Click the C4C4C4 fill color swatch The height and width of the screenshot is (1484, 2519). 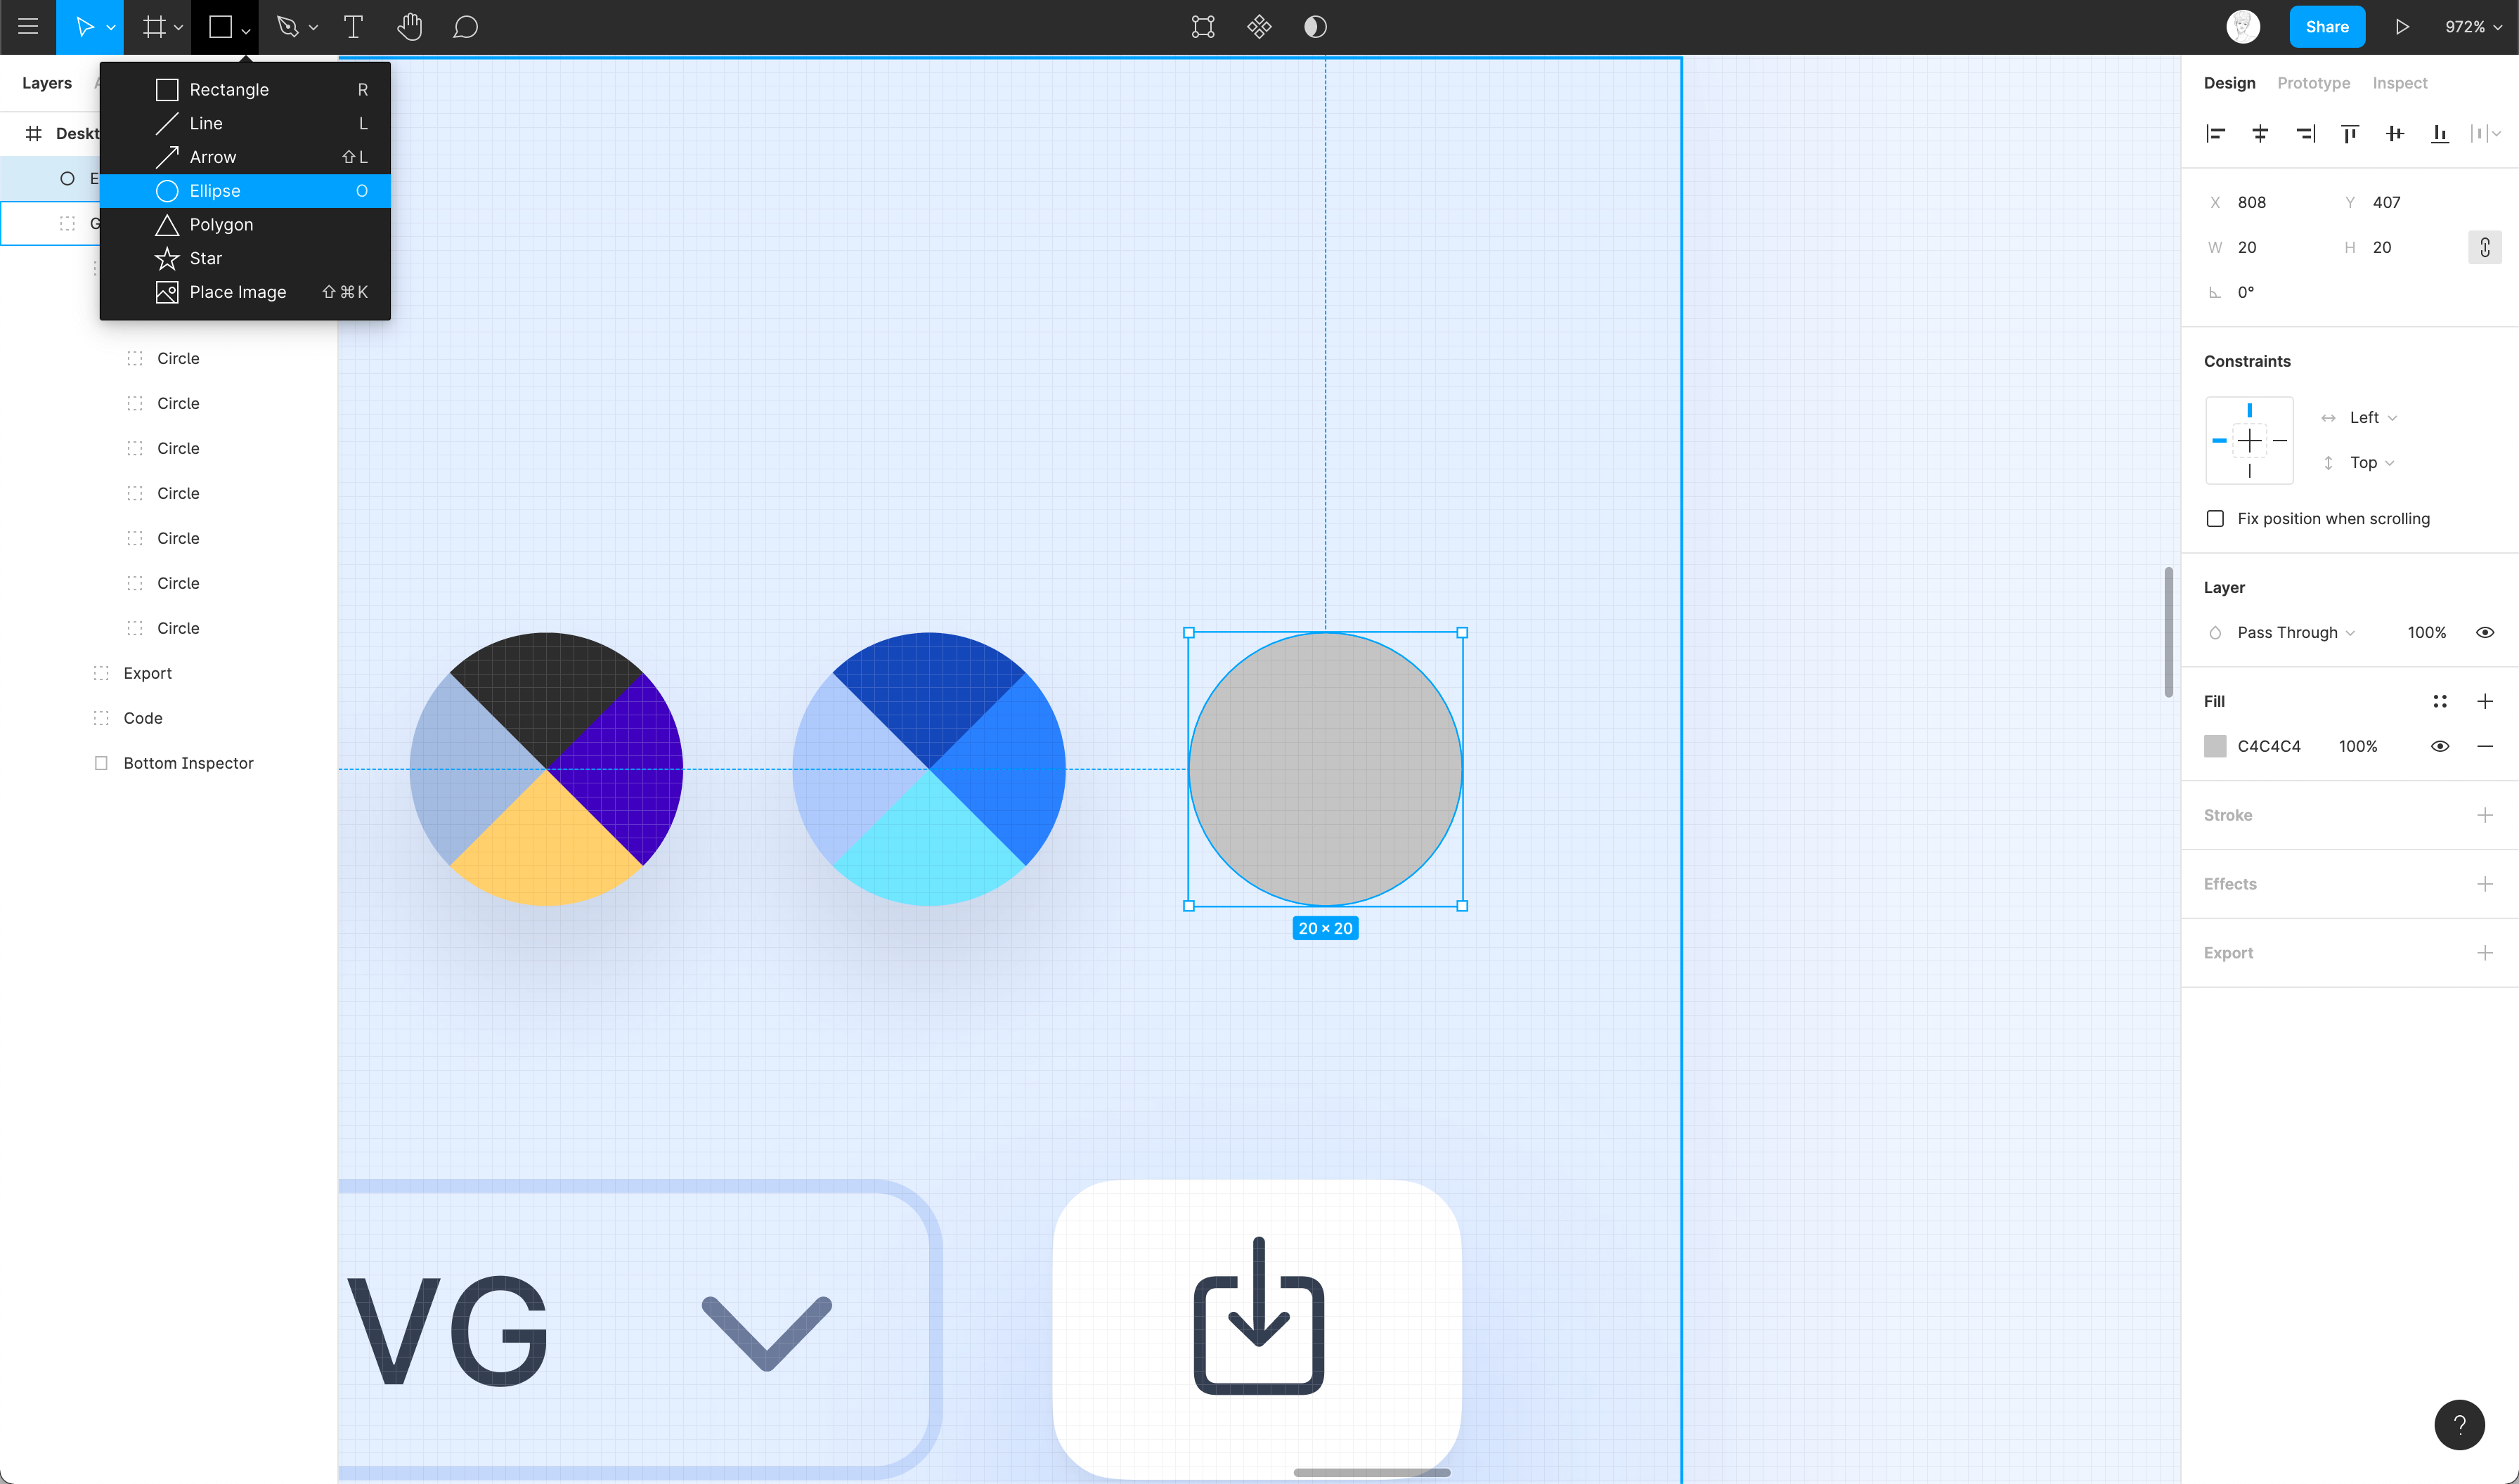[2215, 746]
